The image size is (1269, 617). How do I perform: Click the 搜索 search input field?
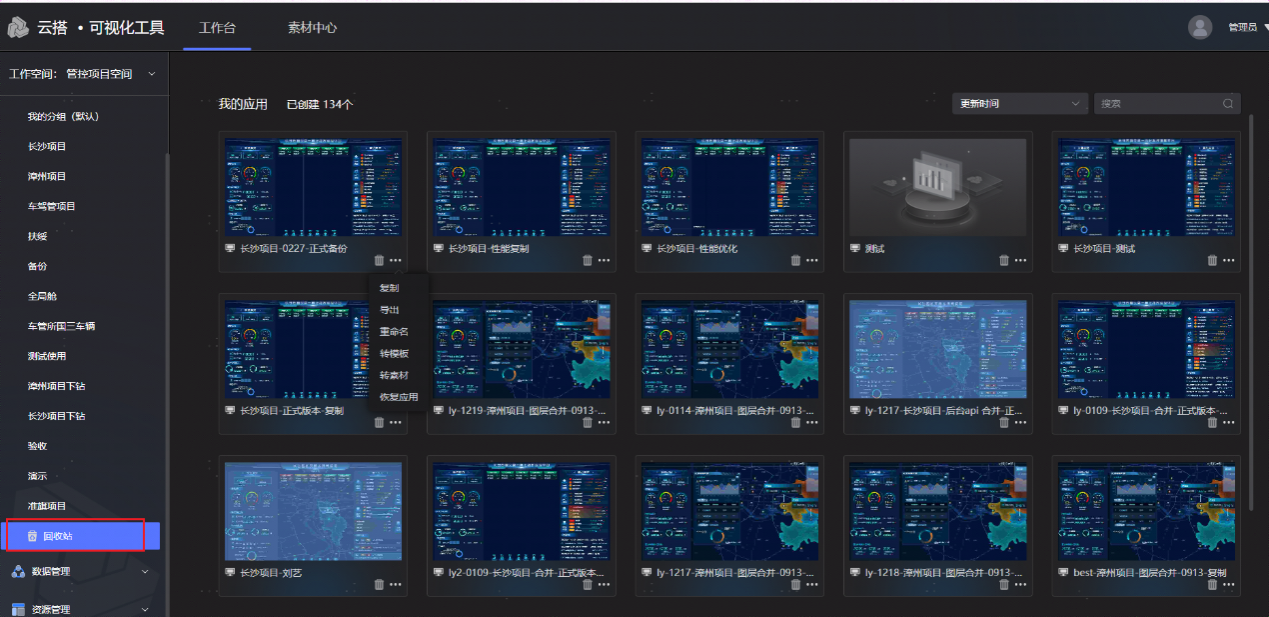click(x=1157, y=104)
